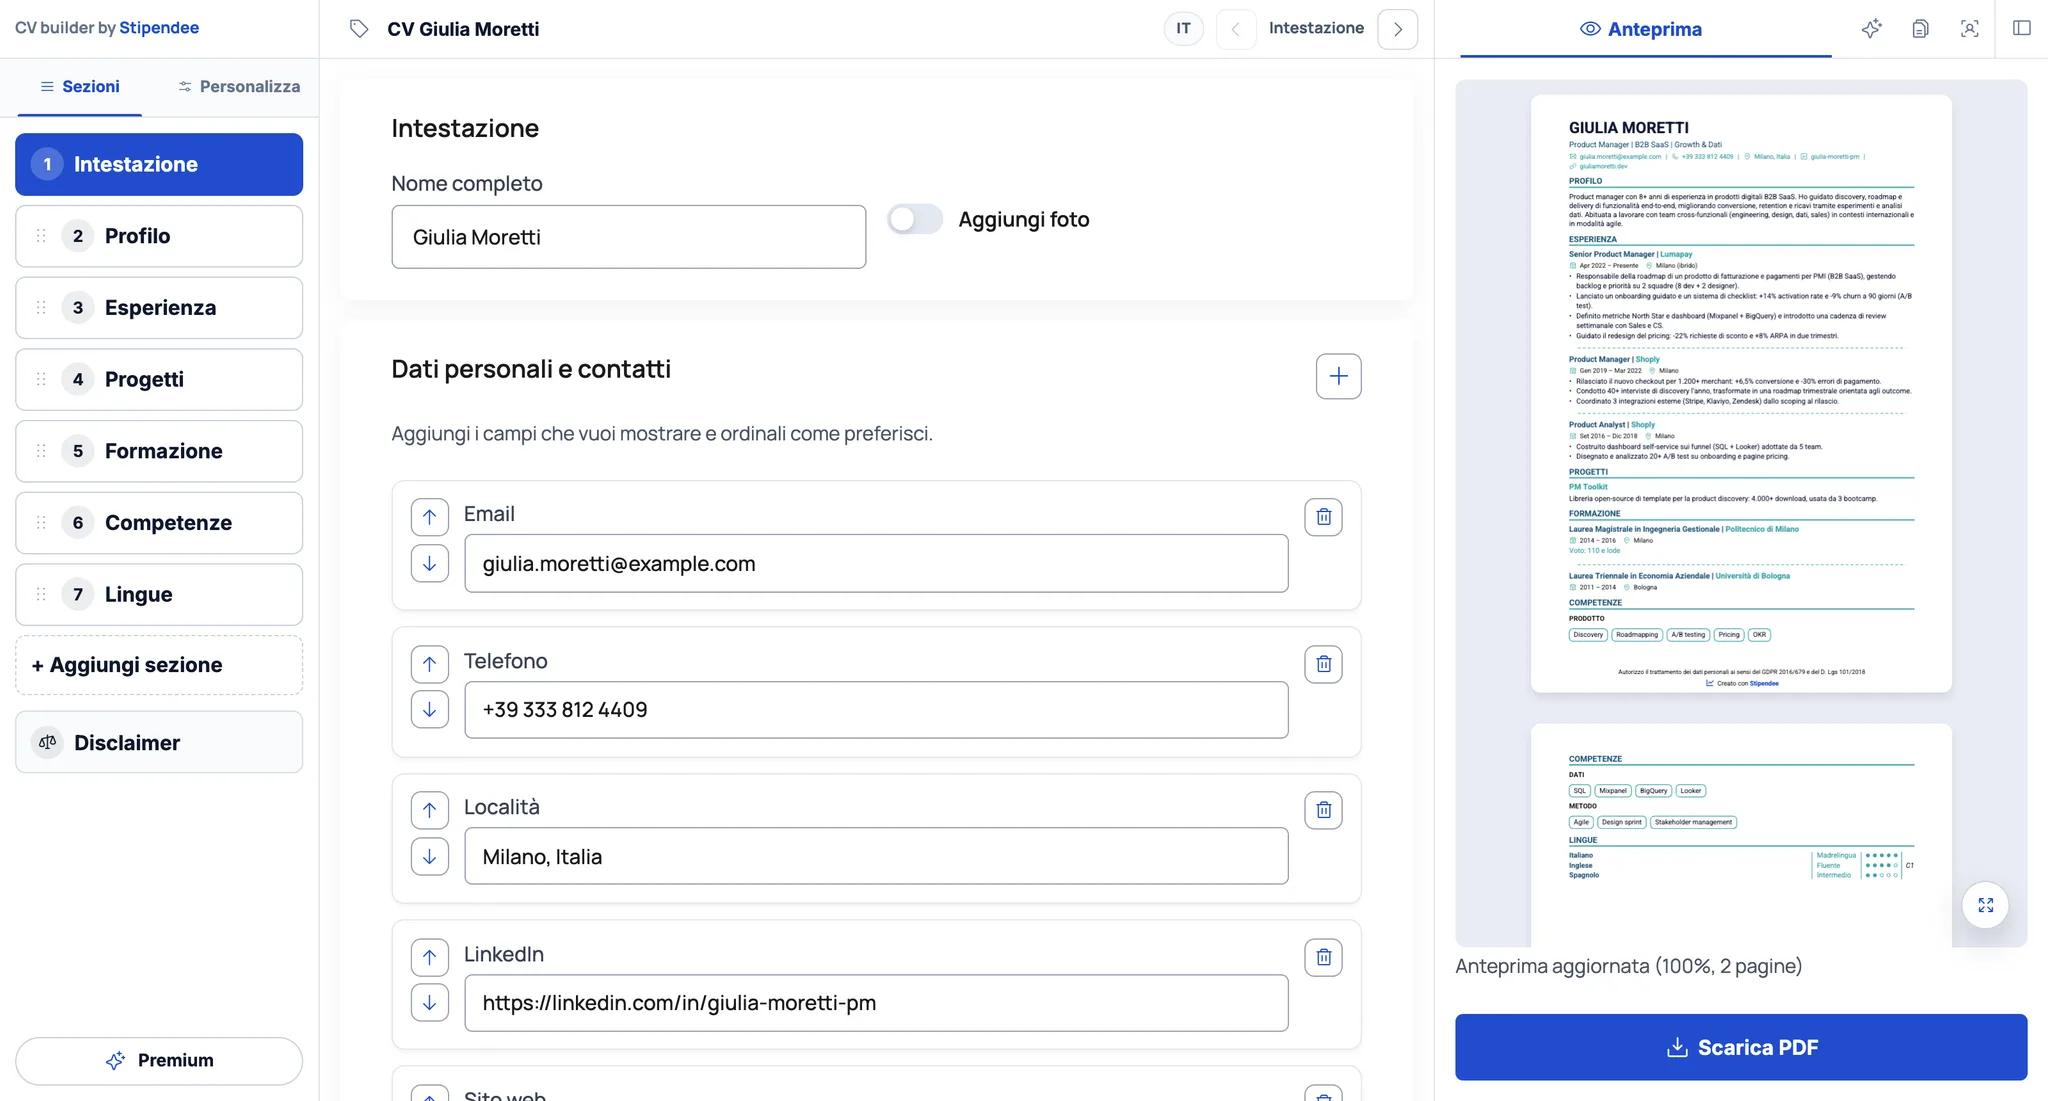Open the Formazione section

(159, 451)
